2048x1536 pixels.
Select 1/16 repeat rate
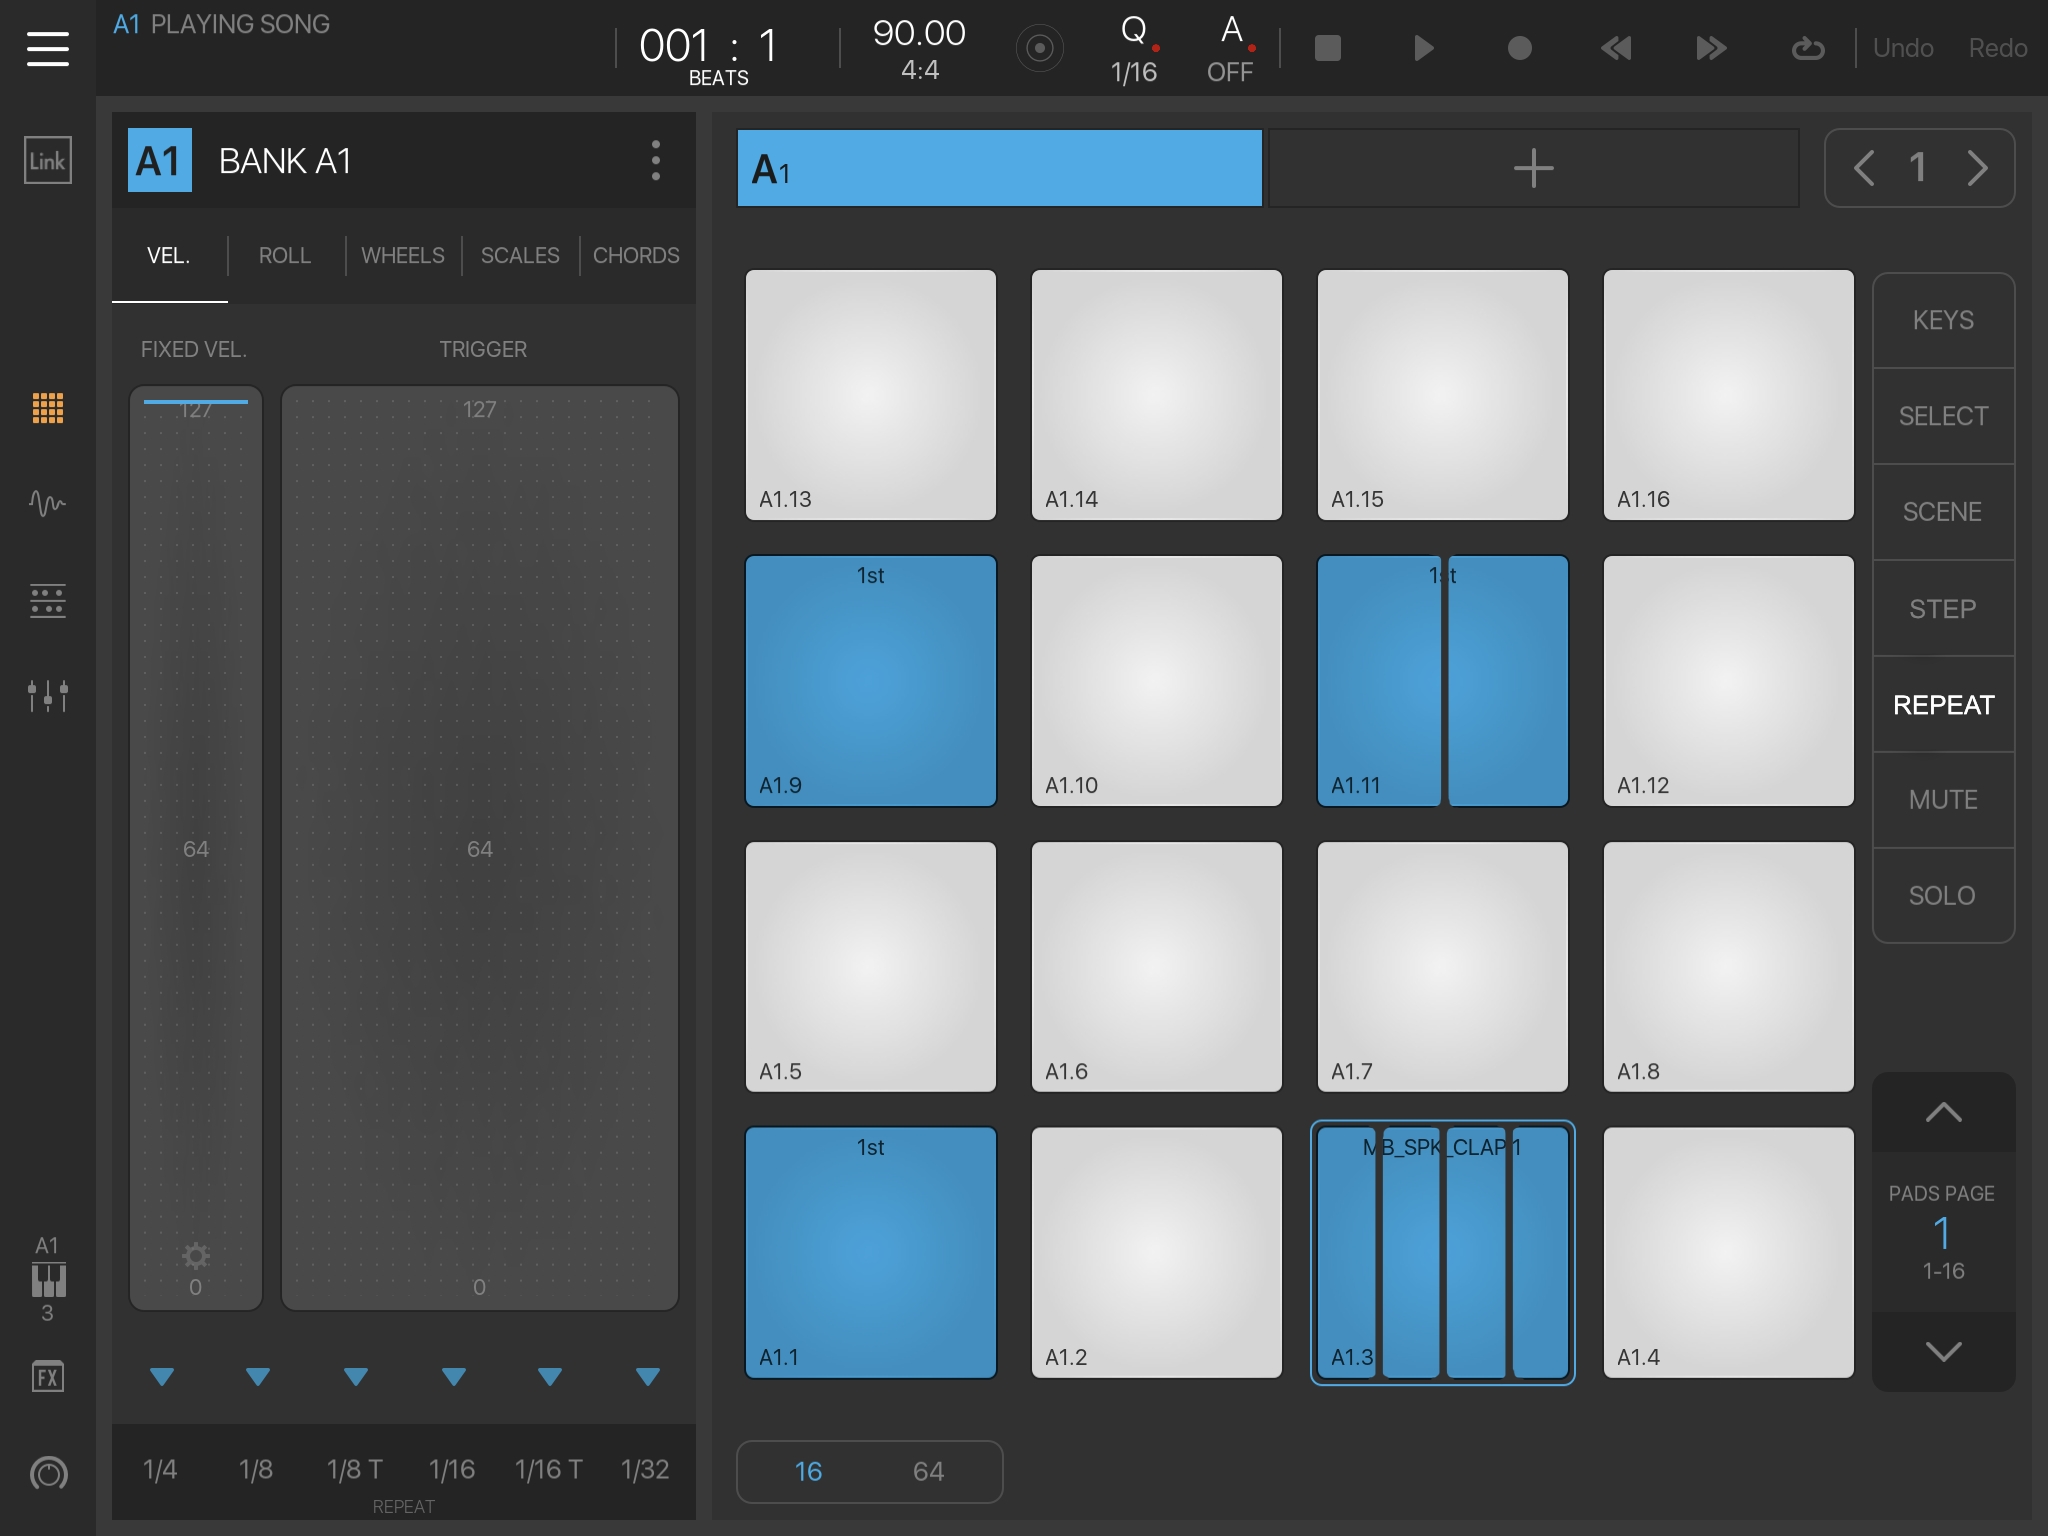(x=452, y=1469)
